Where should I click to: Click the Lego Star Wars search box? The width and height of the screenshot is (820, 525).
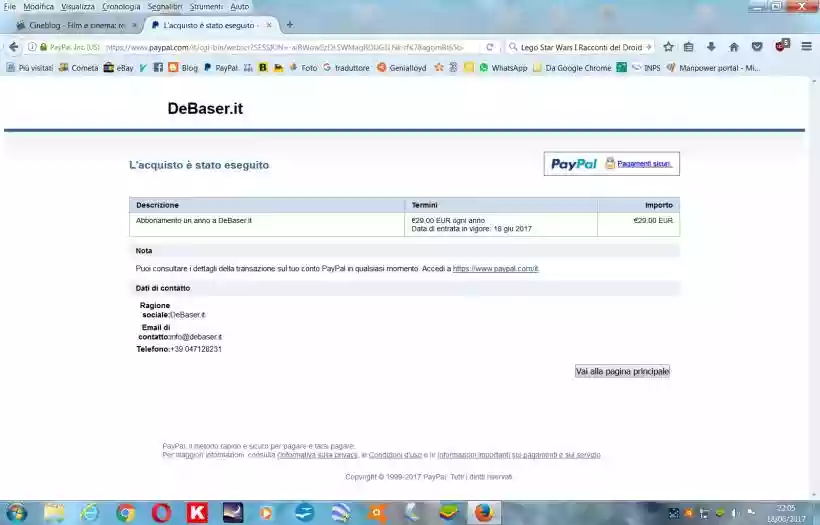tap(580, 47)
